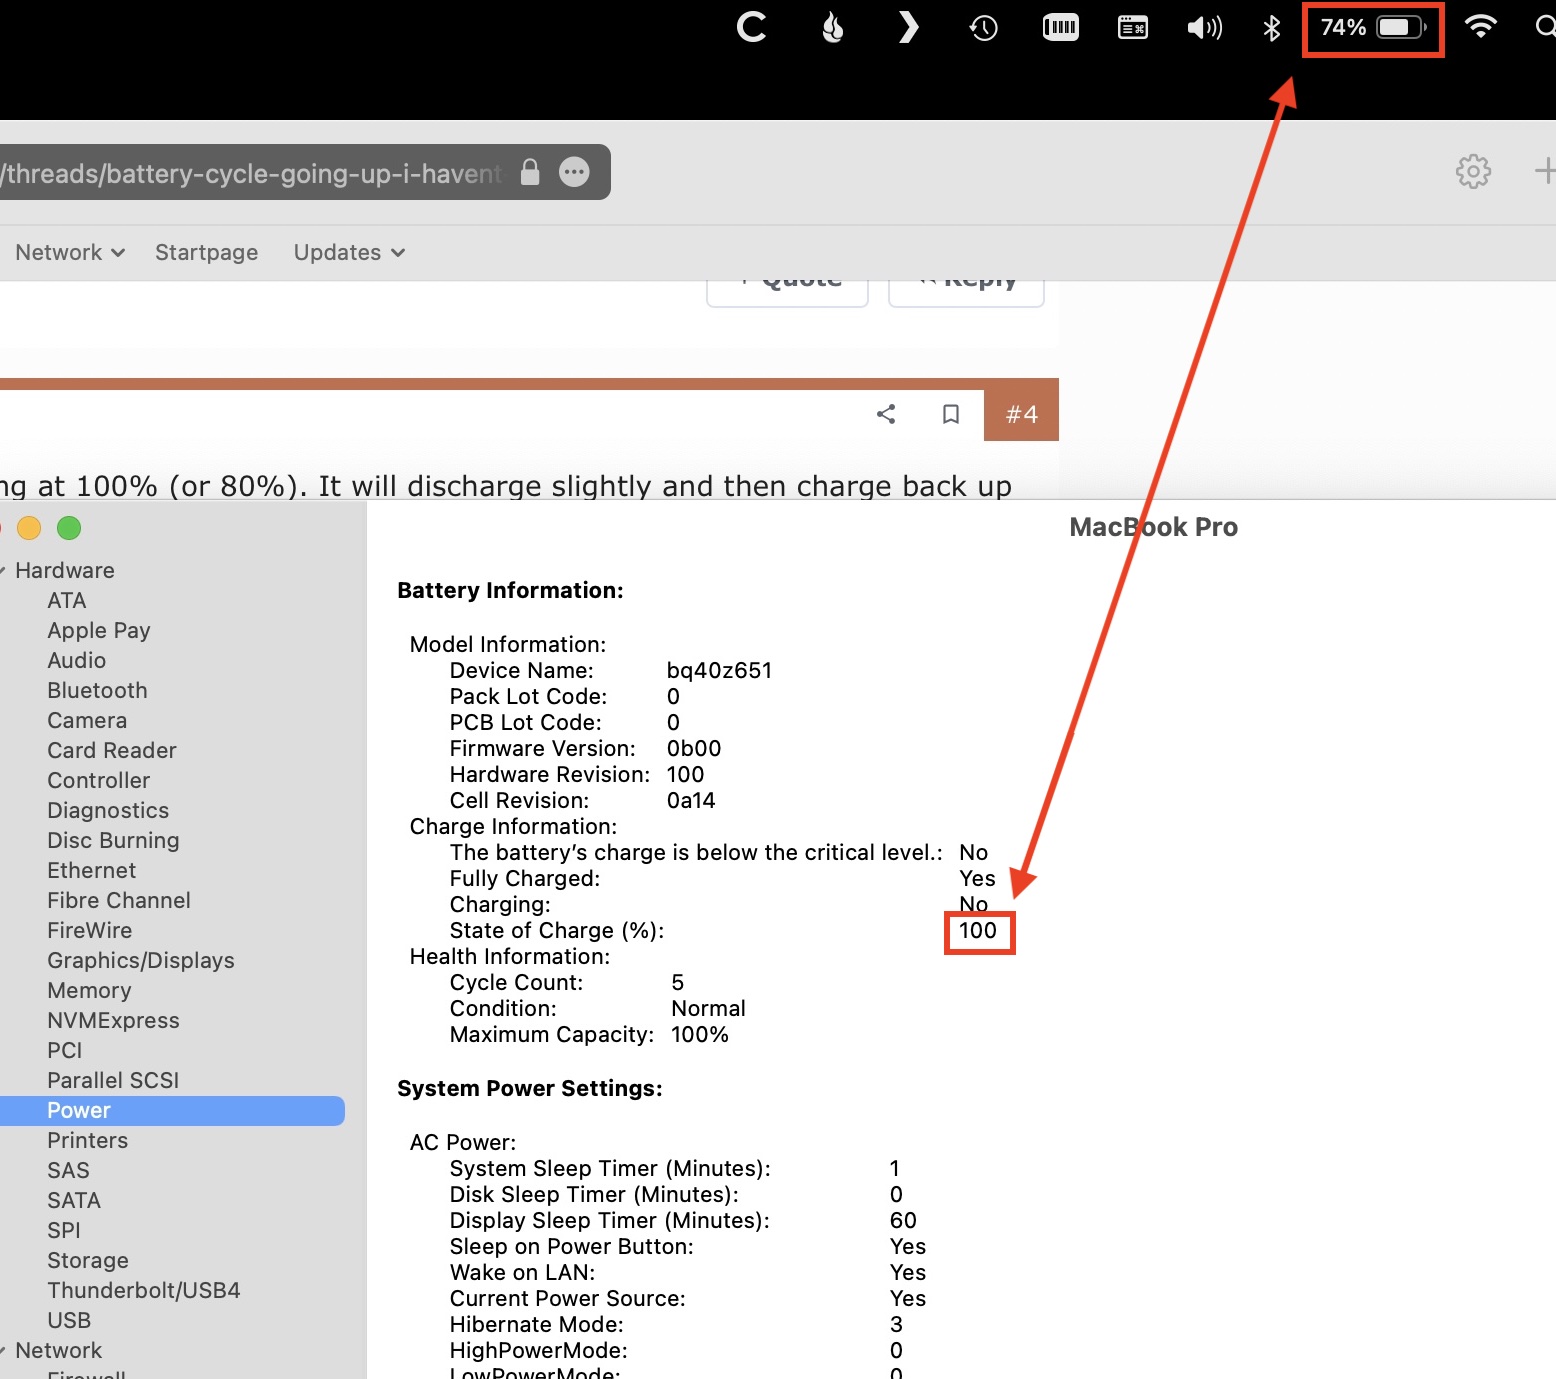The image size is (1556, 1379).
Task: Select Apple Pay in the sidebar
Action: 99,630
